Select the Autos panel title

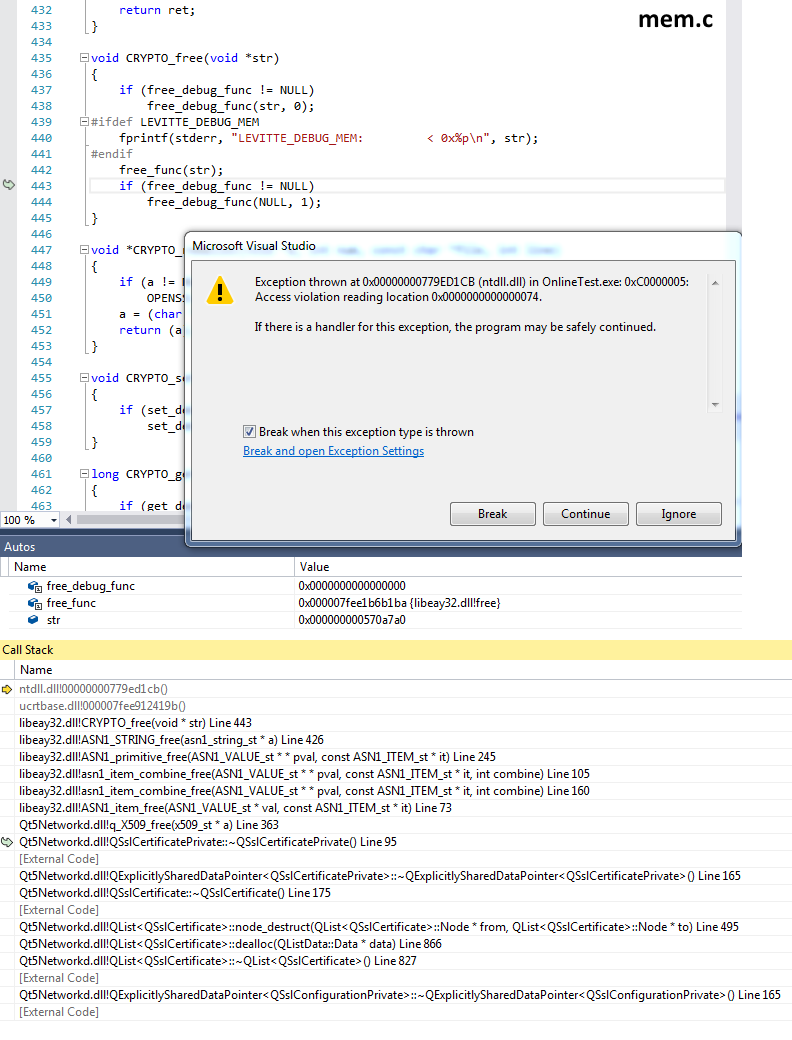click(20, 547)
